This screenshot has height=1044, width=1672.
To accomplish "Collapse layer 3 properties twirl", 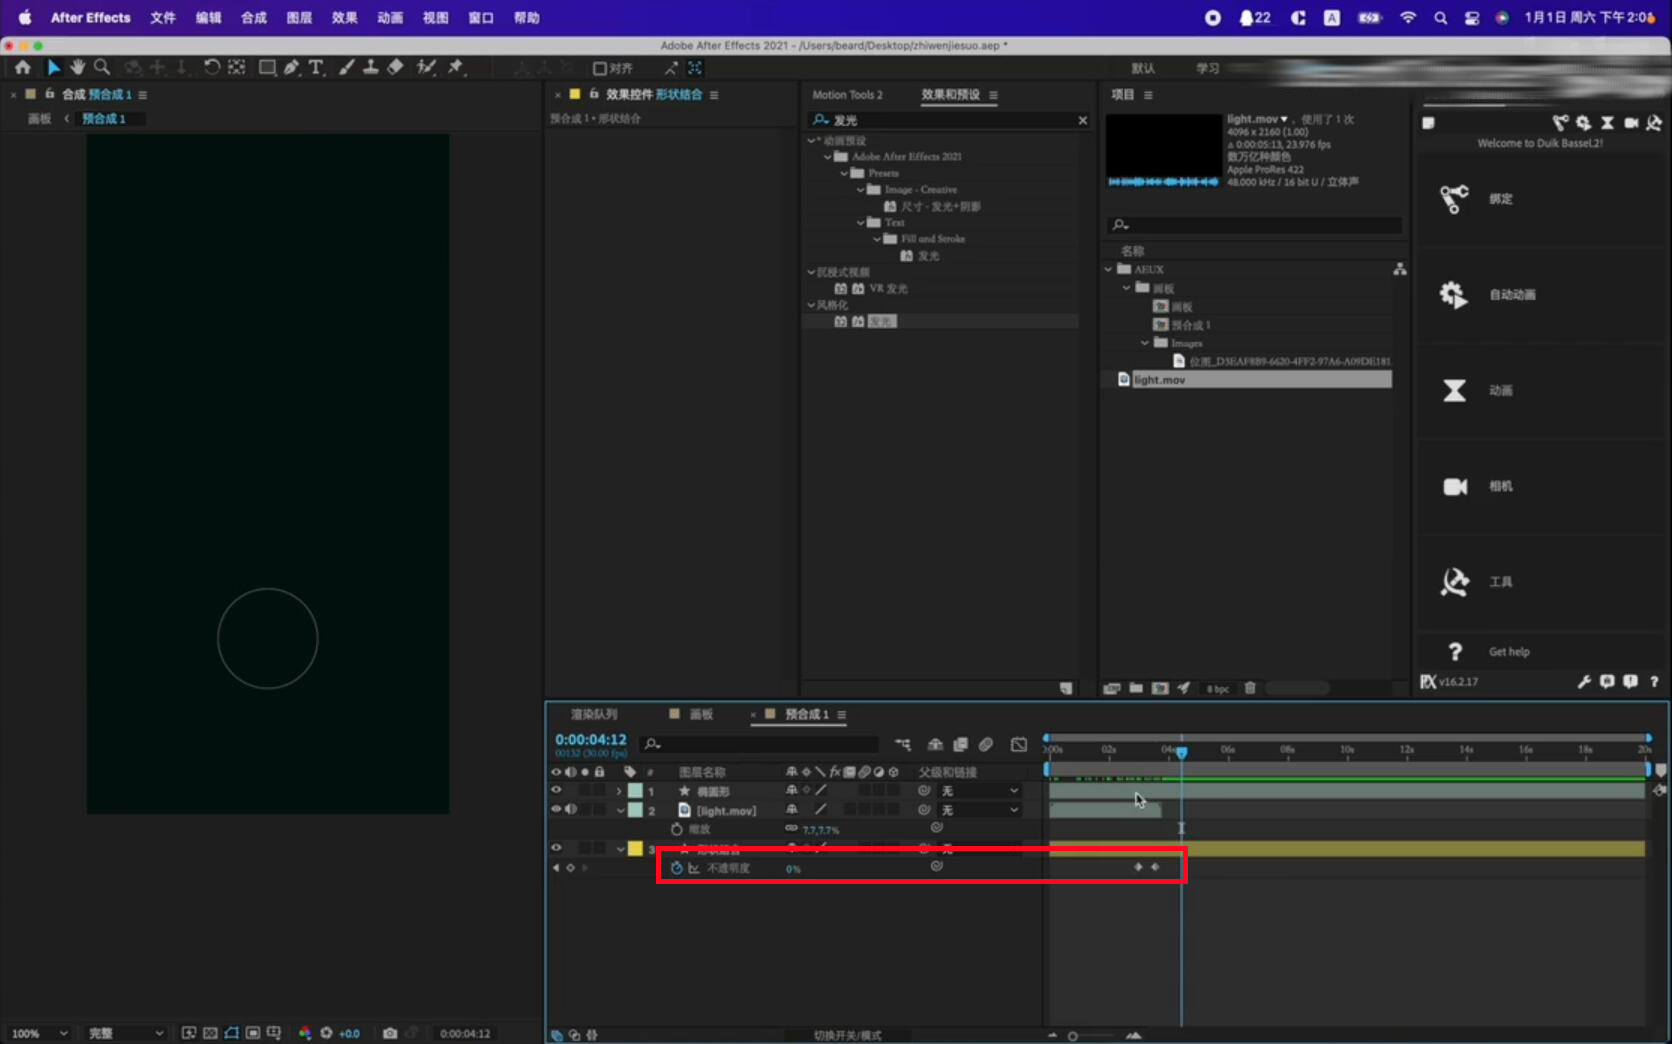I will (620, 848).
